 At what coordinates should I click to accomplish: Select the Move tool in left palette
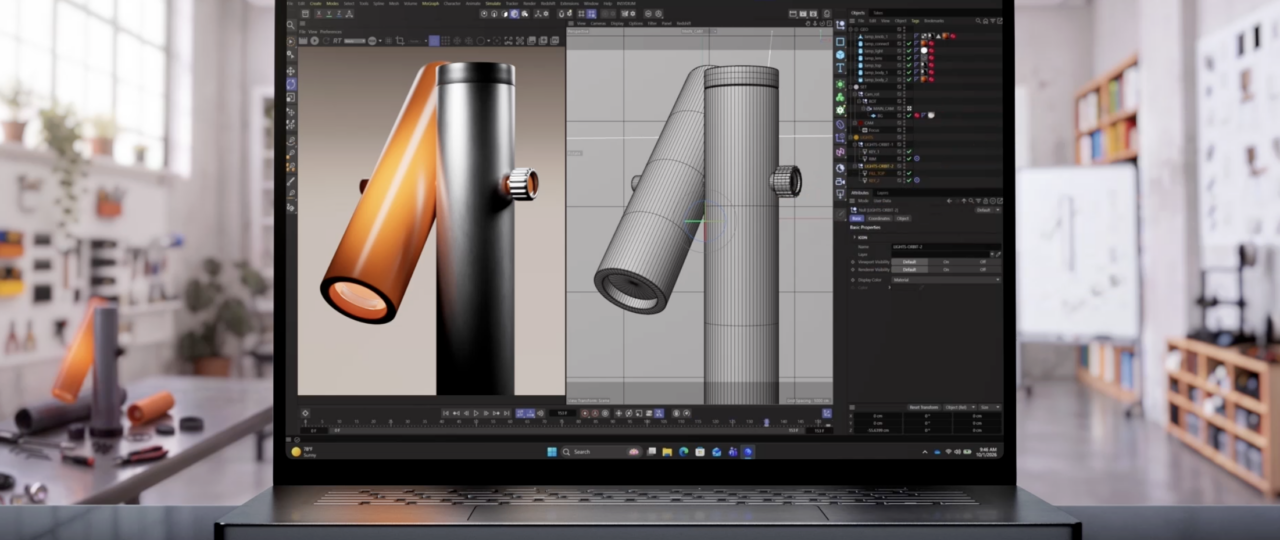[x=291, y=71]
